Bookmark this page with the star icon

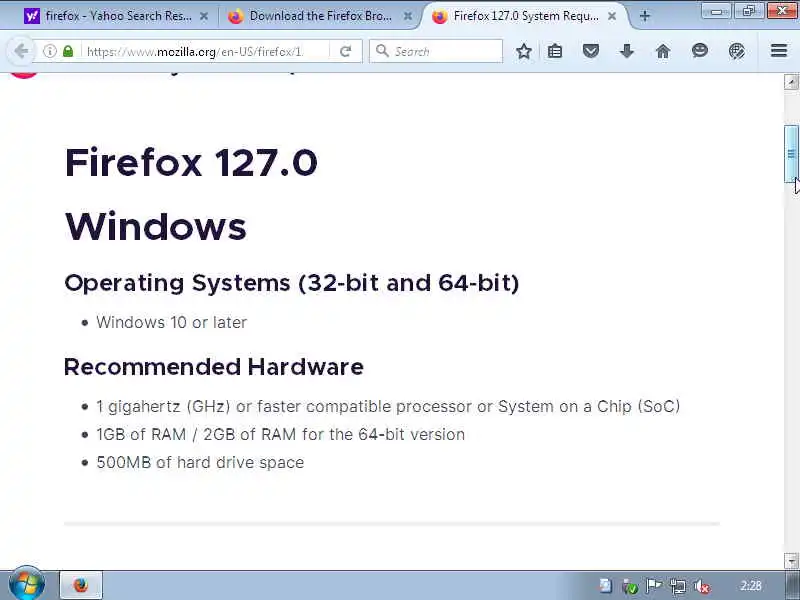pyautogui.click(x=523, y=51)
